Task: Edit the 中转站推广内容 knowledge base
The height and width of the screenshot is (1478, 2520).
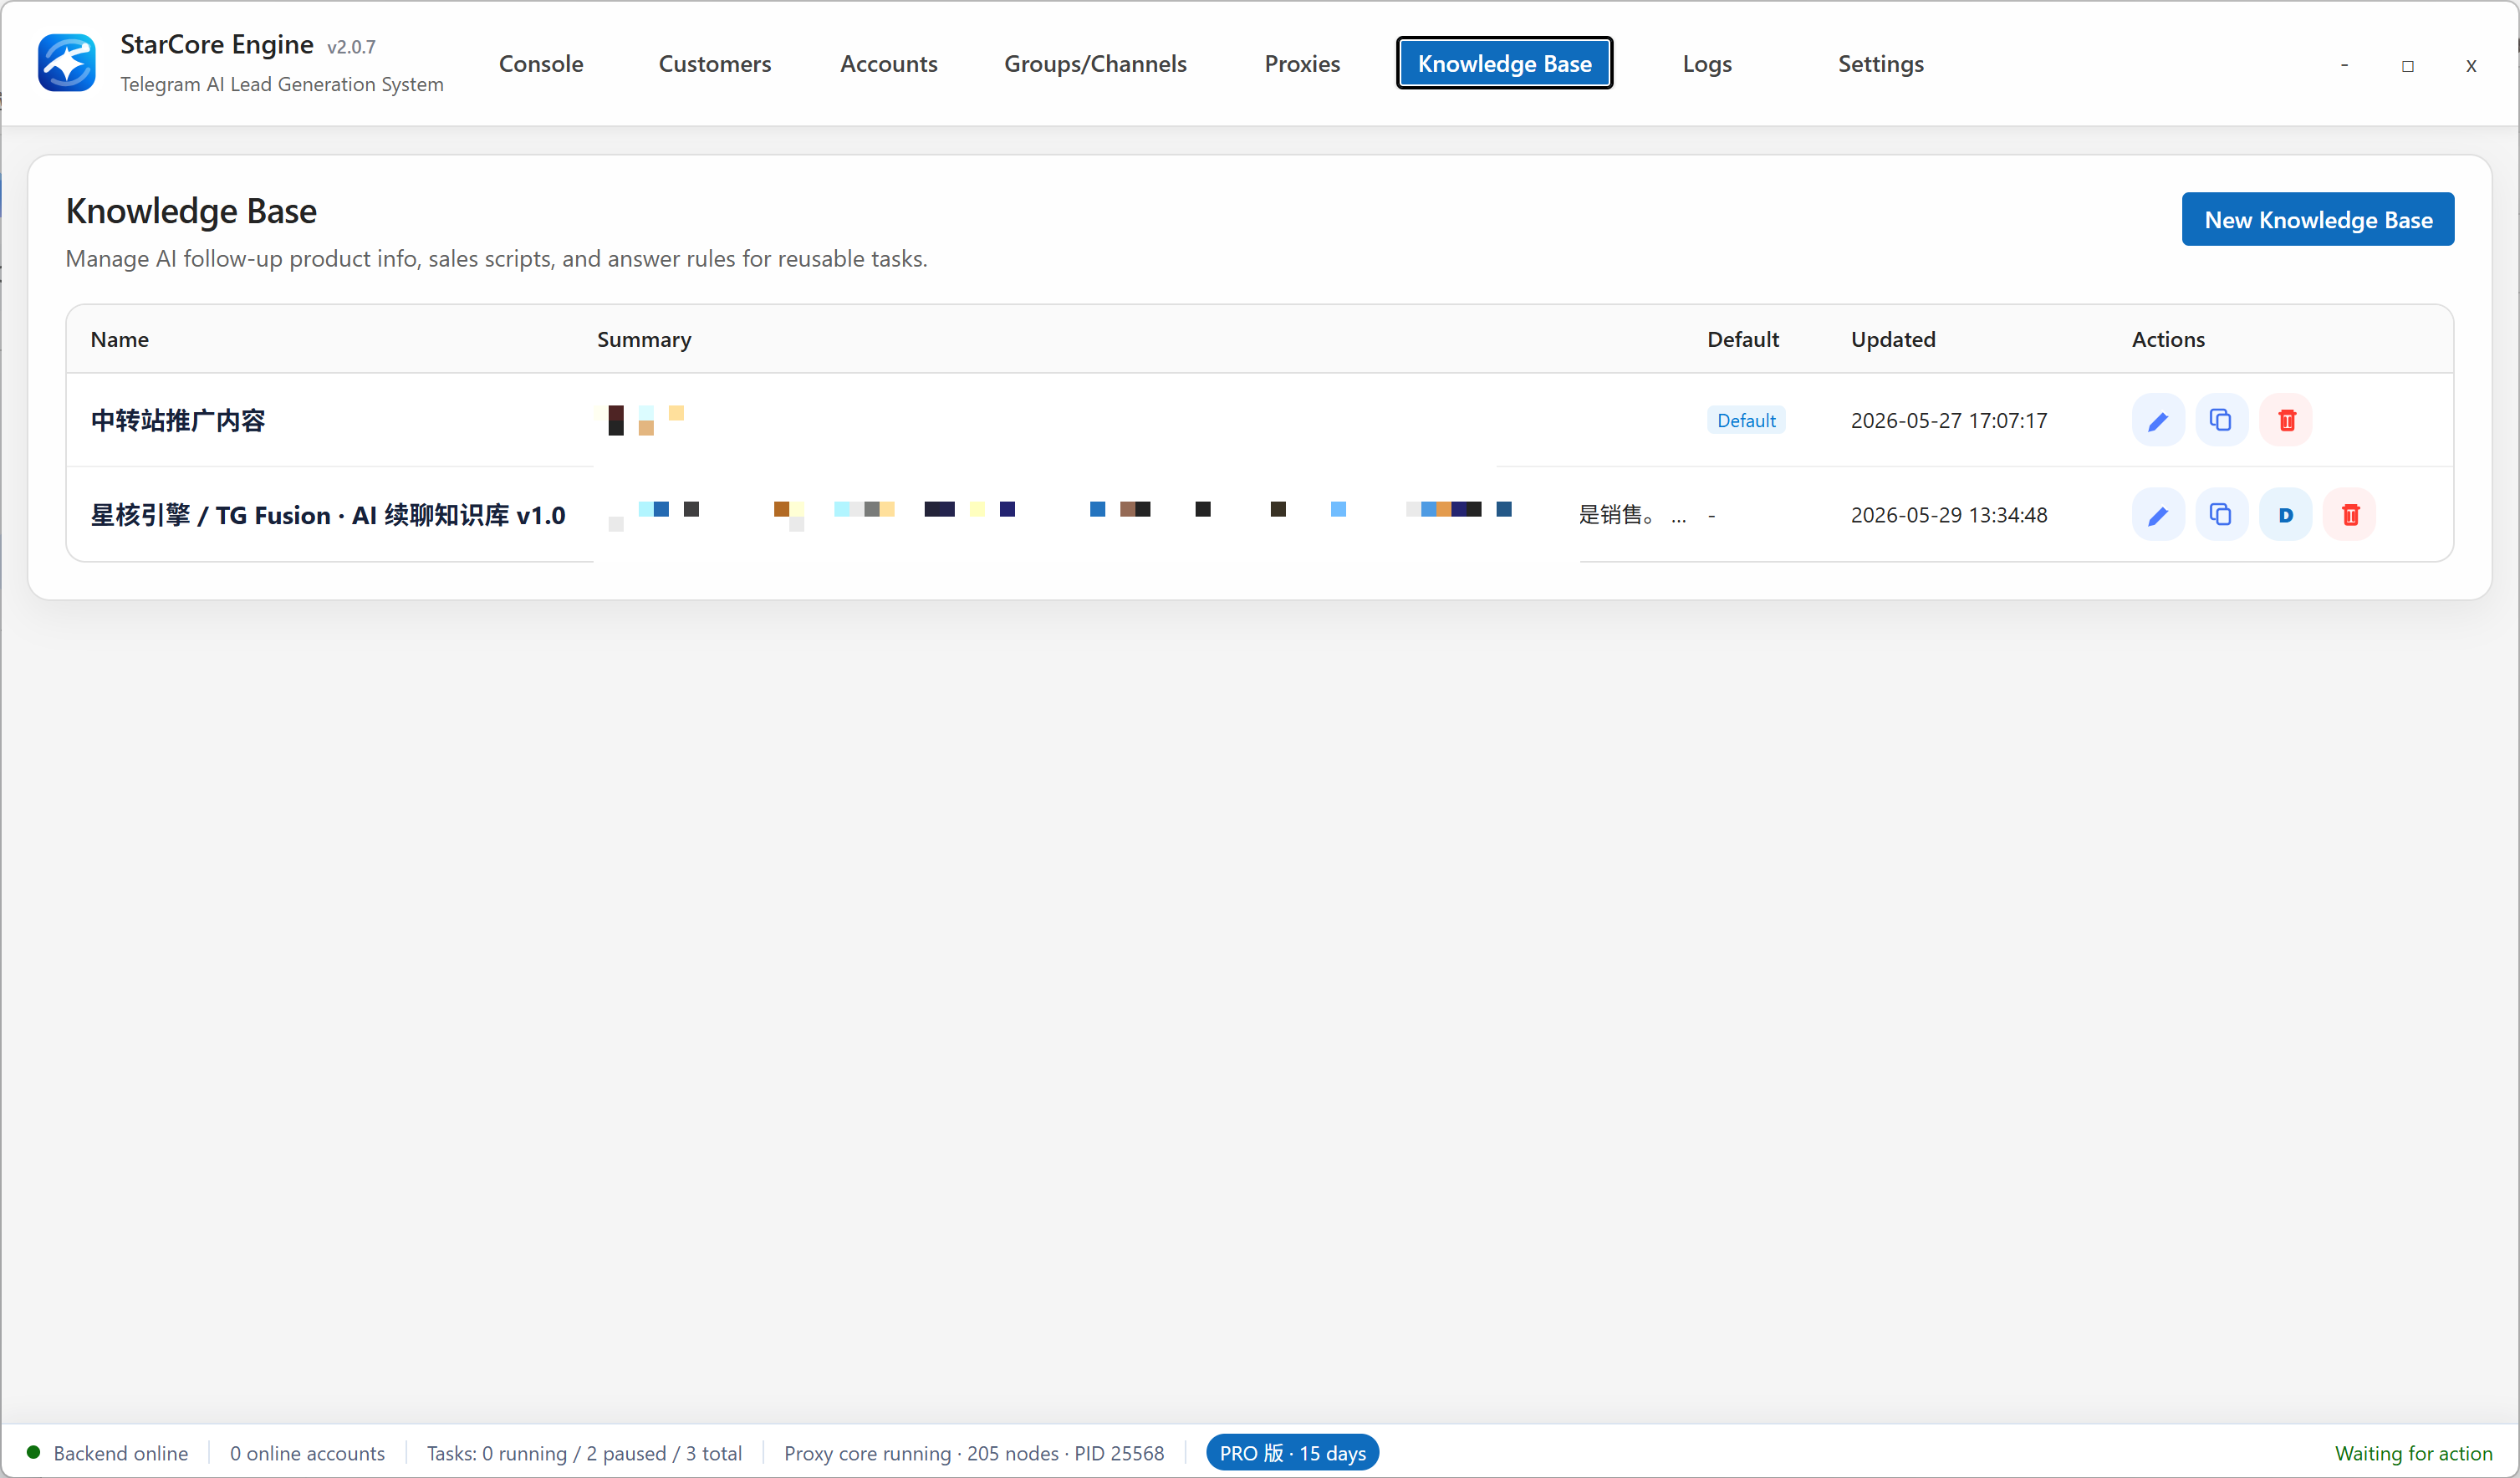Action: (2158, 420)
